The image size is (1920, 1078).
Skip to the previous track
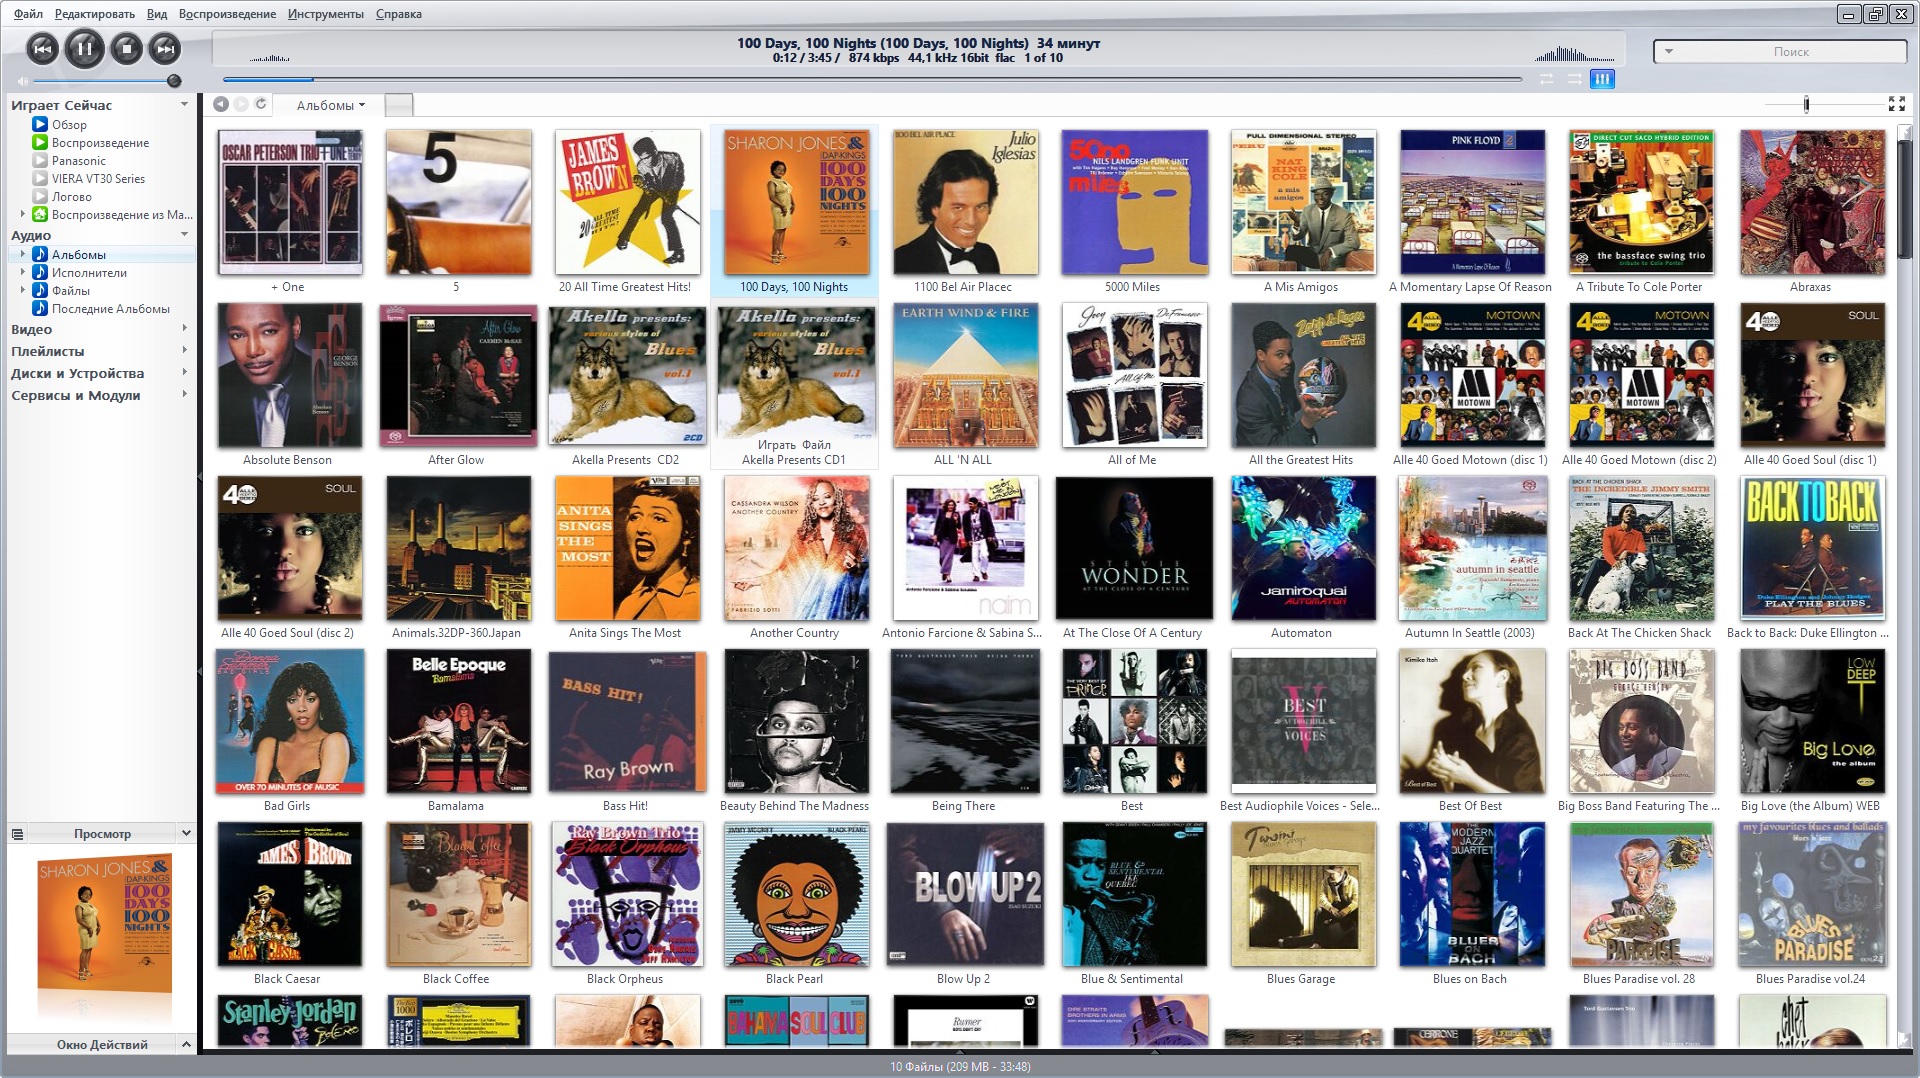tap(42, 48)
